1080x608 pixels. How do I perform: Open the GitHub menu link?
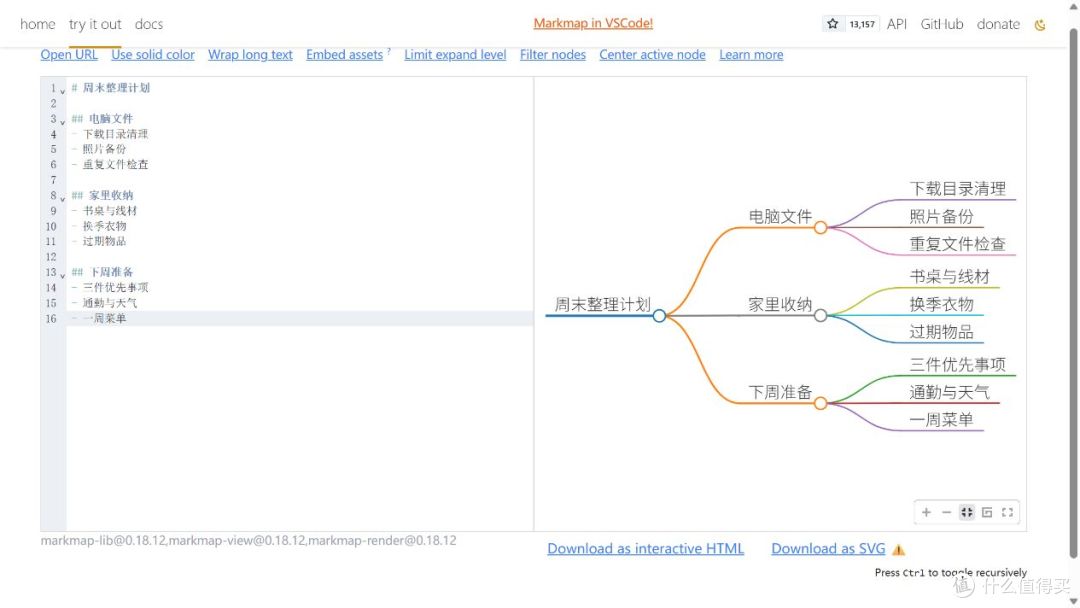pos(942,24)
